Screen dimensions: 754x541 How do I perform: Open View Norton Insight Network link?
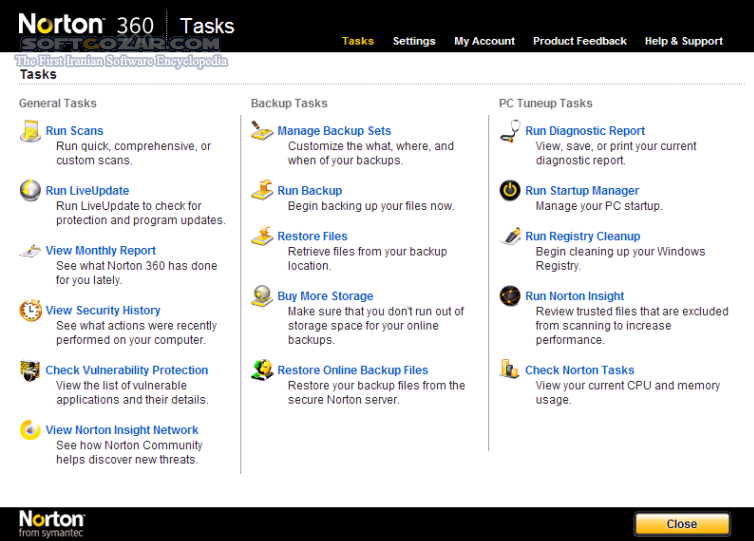tap(122, 430)
